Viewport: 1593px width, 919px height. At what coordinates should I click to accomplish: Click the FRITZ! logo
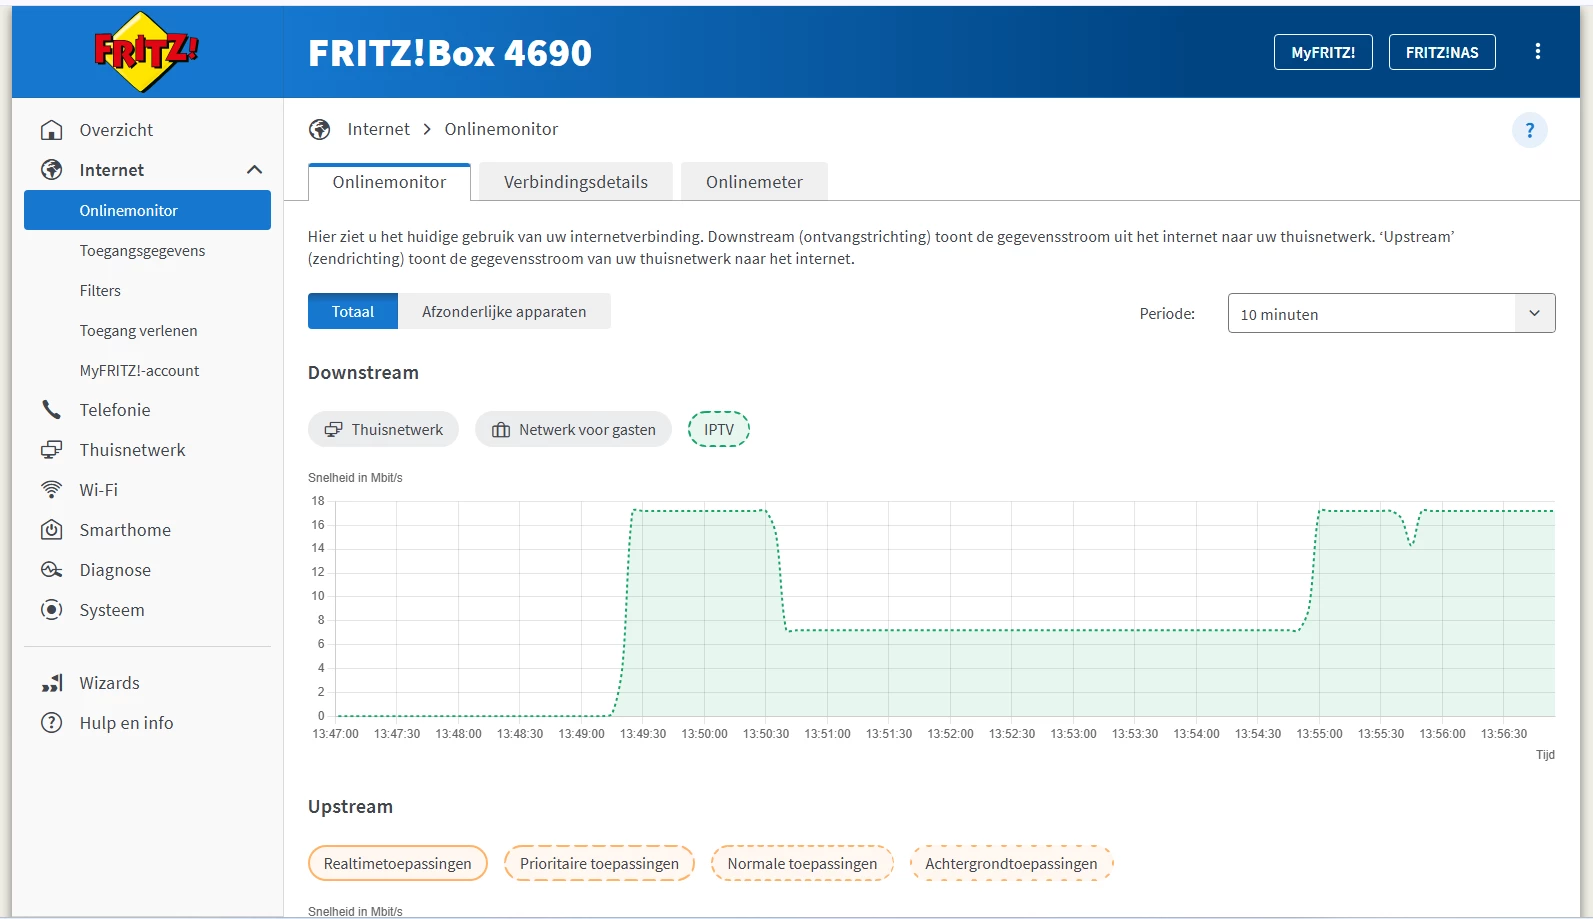click(x=146, y=52)
